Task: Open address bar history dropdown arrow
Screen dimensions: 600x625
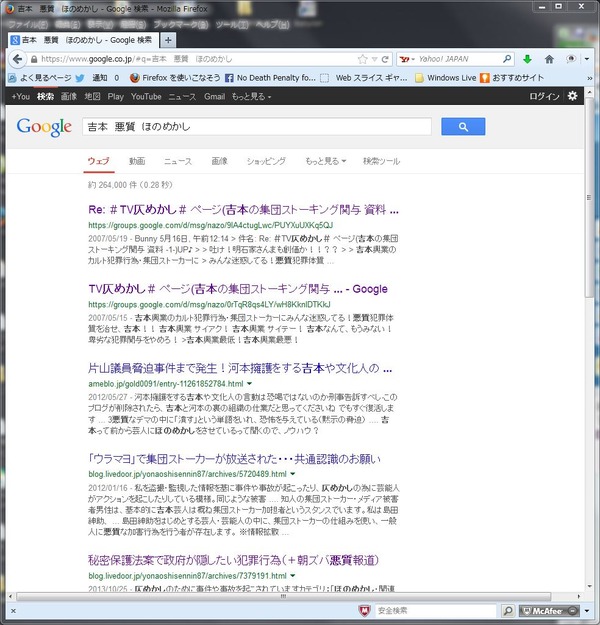Action: (374, 59)
